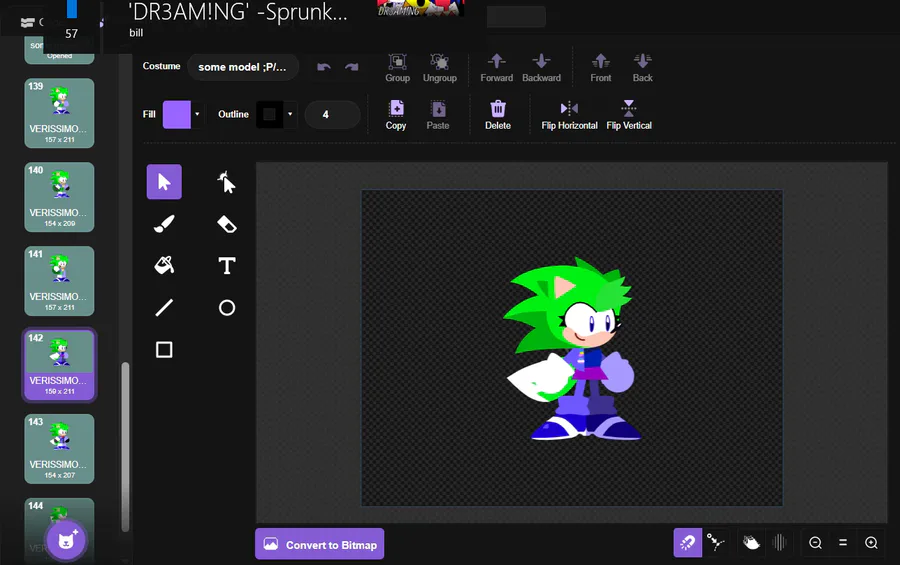900x565 pixels.
Task: Select costume 141 thumbnail
Action: 59,281
